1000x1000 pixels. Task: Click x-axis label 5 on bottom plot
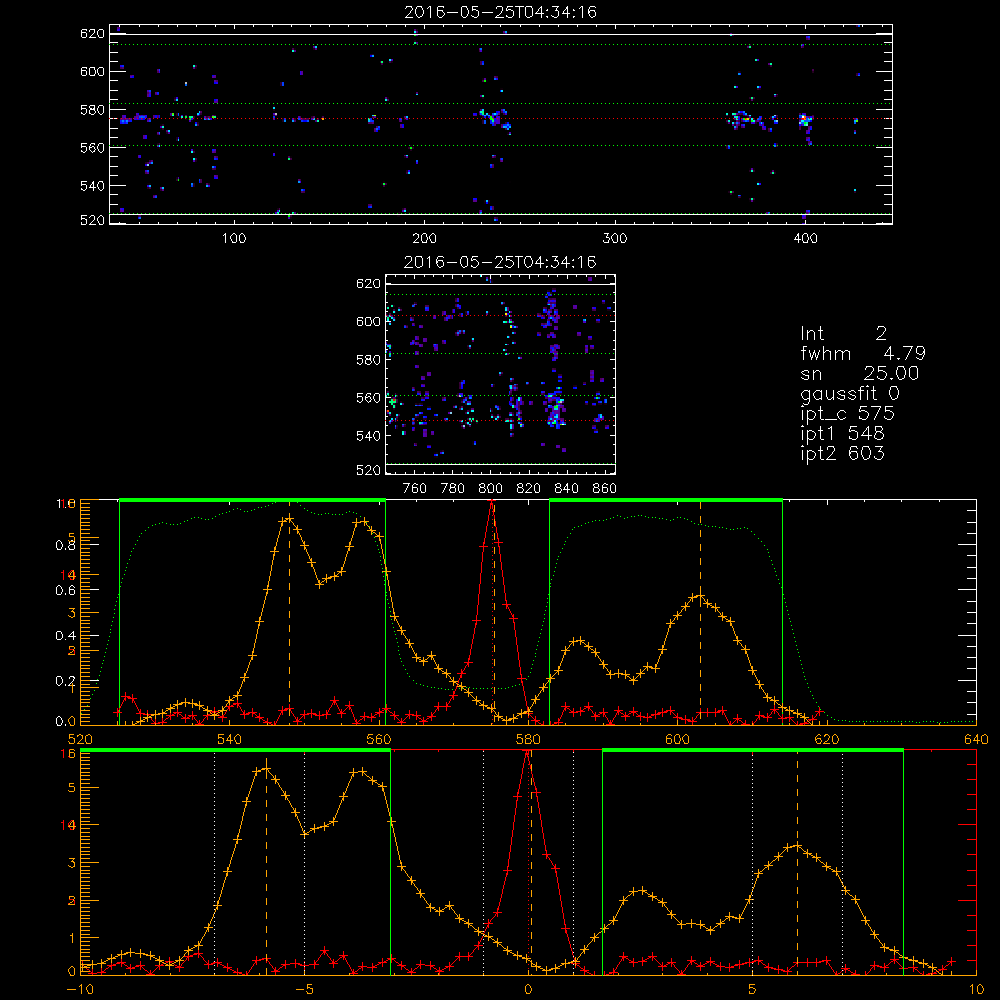(753, 990)
